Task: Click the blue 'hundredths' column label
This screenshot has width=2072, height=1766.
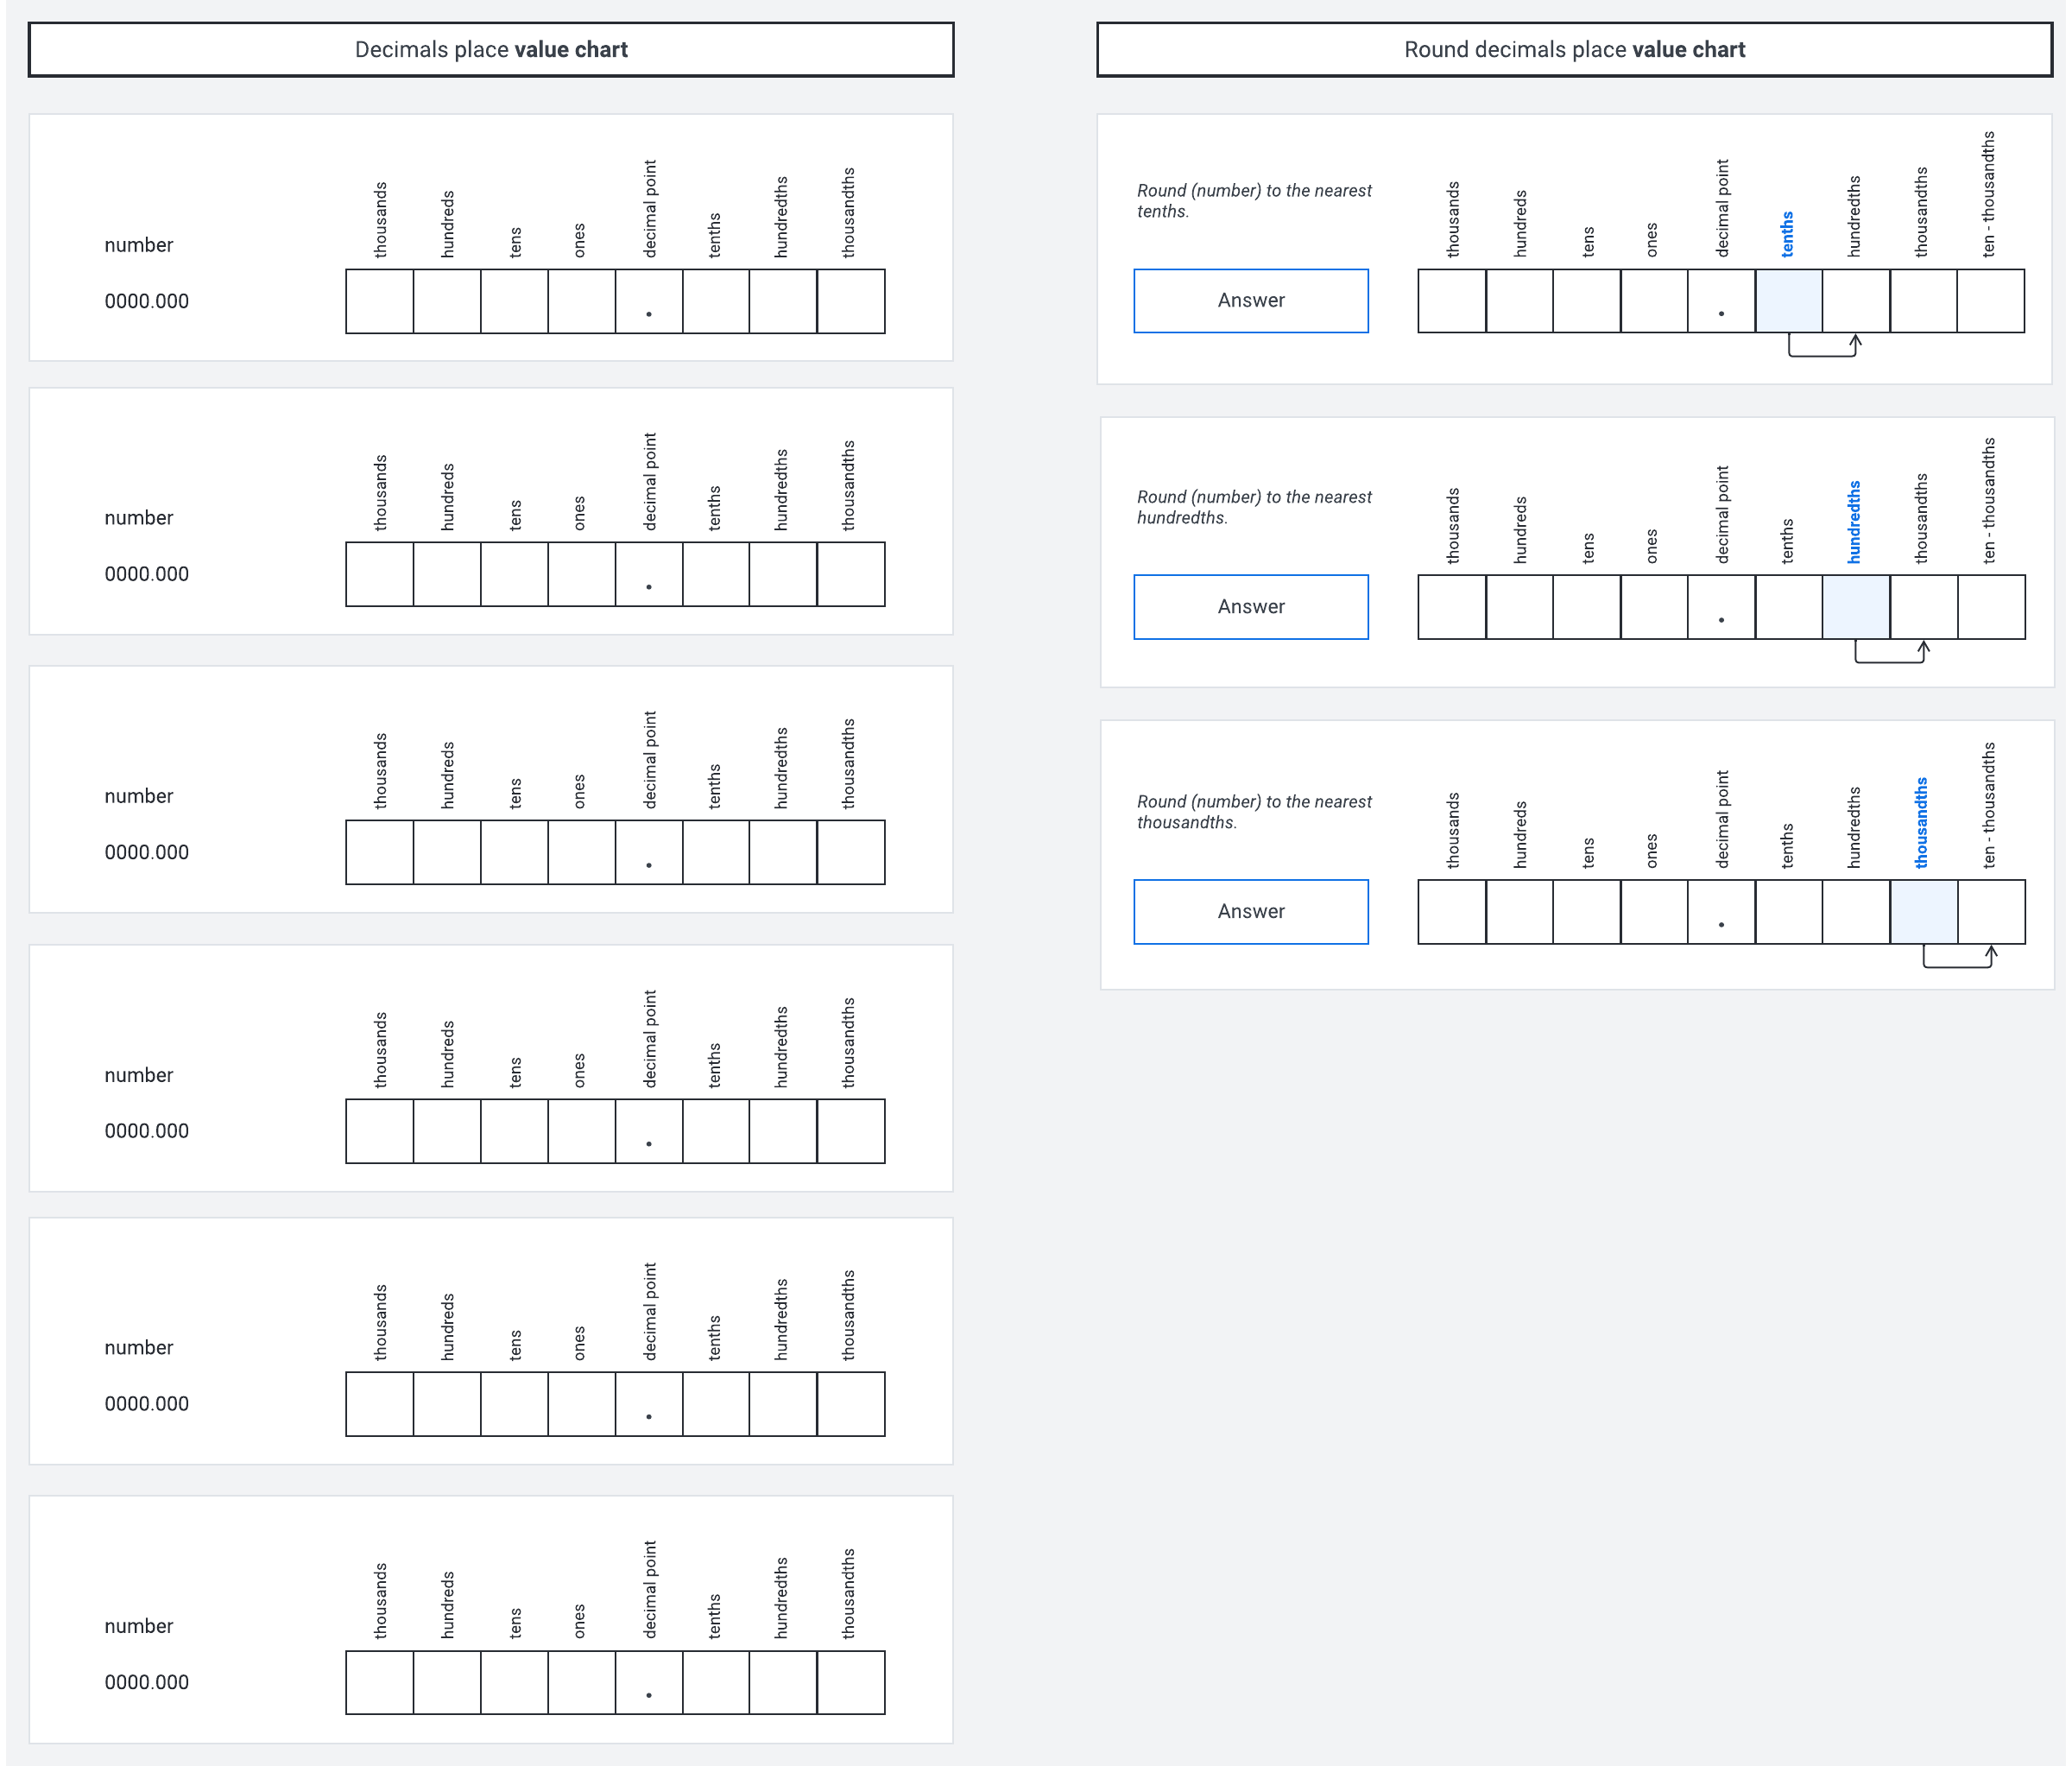Action: coord(1854,522)
